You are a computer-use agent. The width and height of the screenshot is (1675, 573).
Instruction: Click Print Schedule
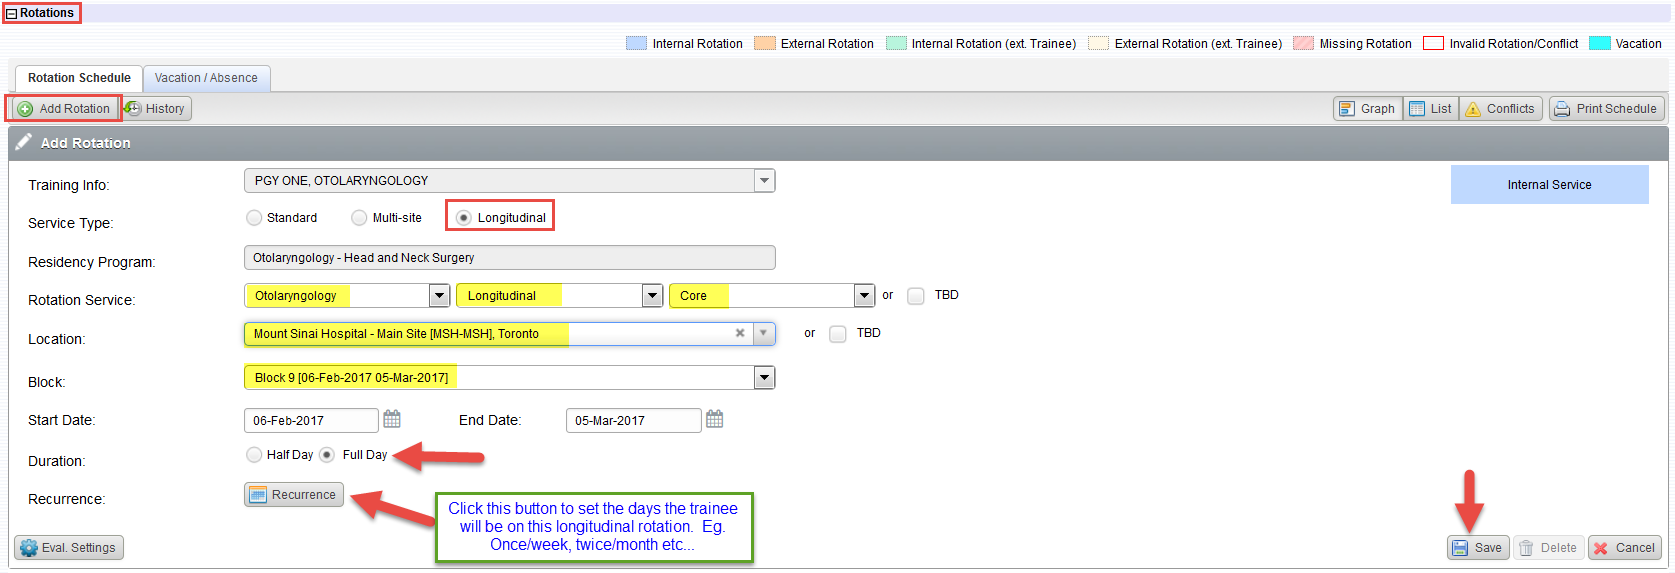[1606, 109]
